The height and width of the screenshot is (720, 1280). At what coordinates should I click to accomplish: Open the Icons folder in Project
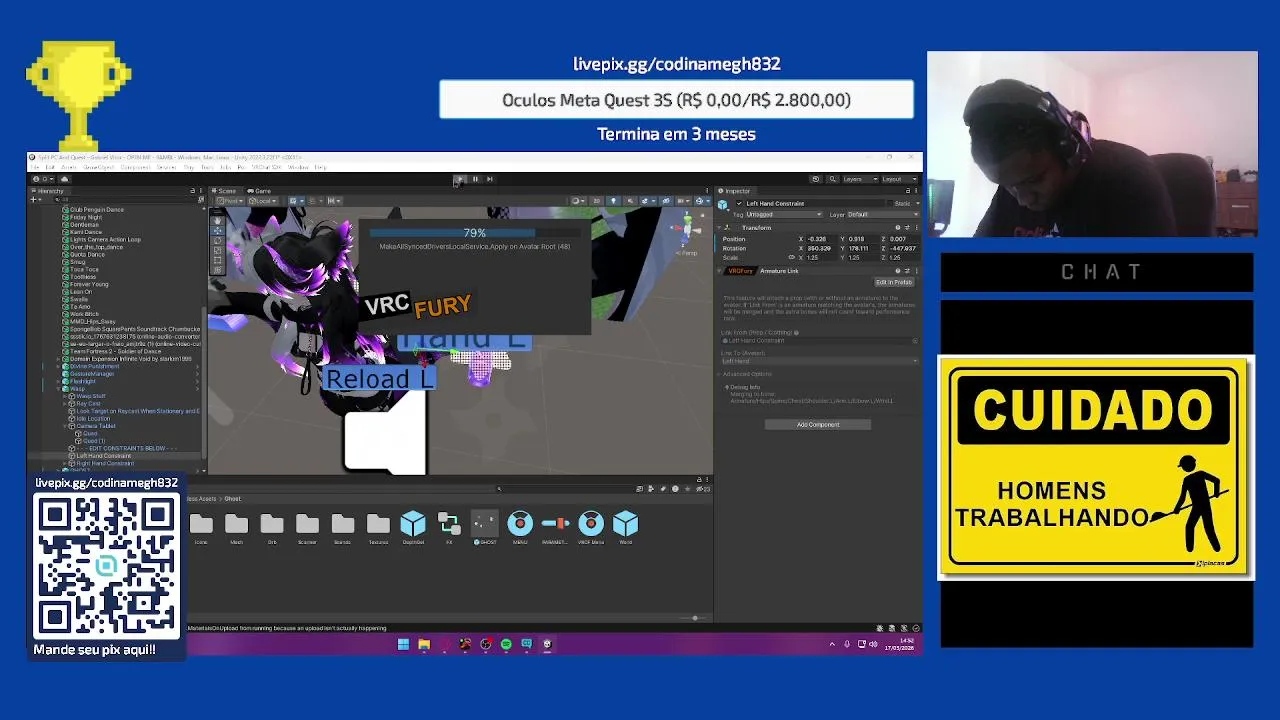pos(201,527)
